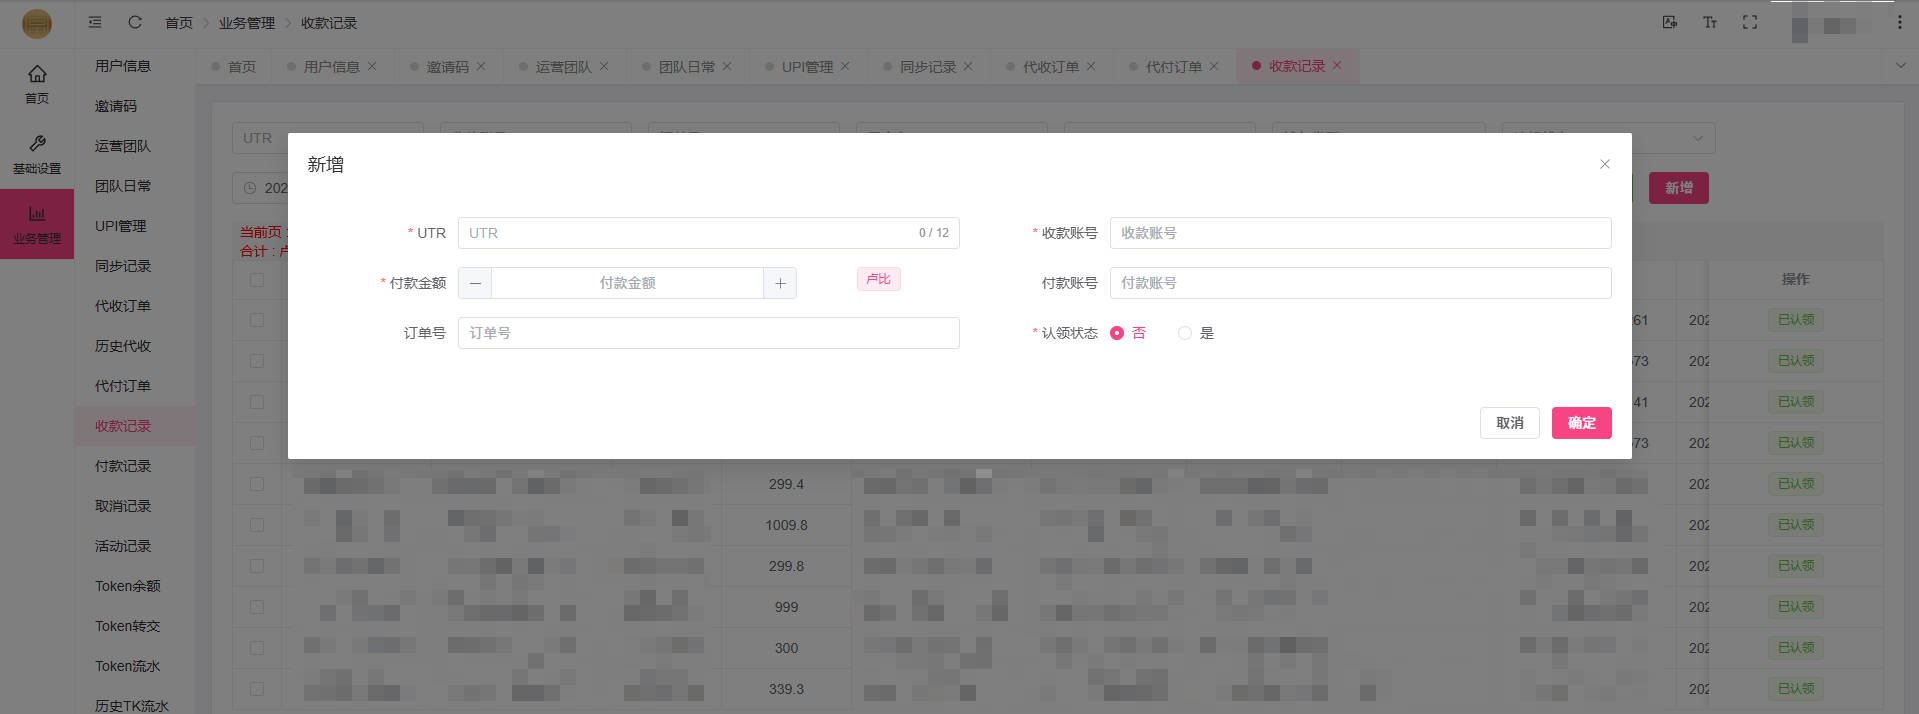
Task: Open 付款记录 in the side menu
Action: pyautogui.click(x=123, y=466)
